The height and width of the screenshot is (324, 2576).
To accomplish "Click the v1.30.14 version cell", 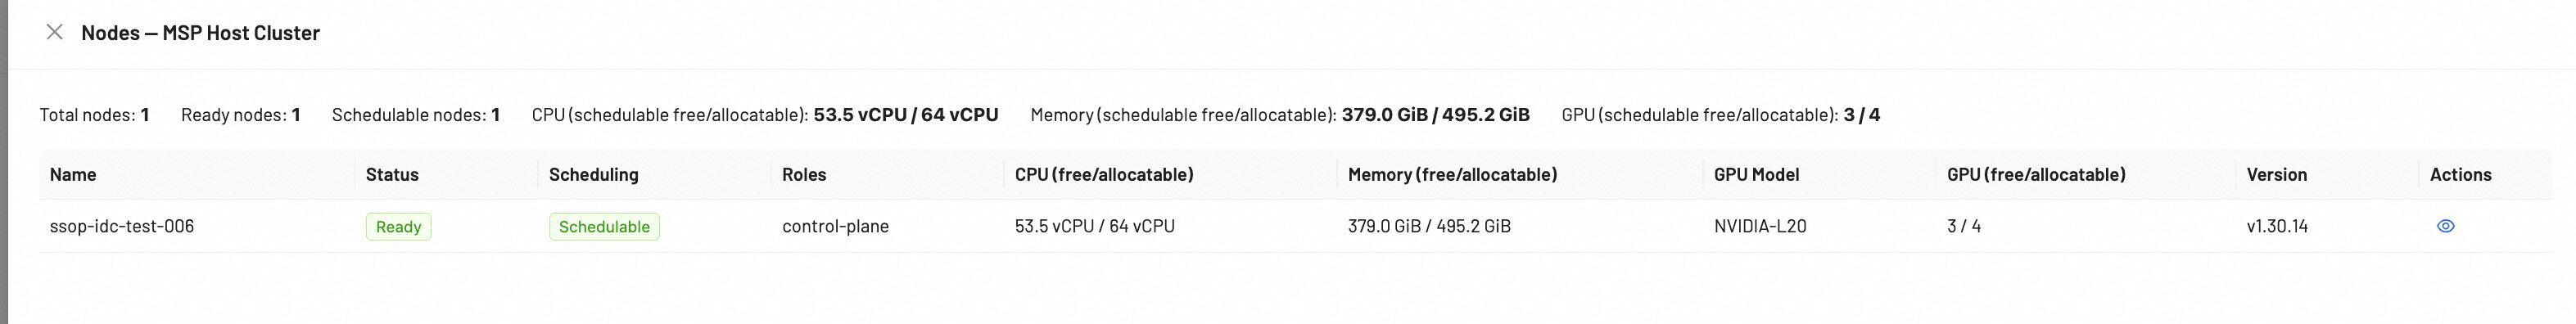I will click(x=2277, y=226).
